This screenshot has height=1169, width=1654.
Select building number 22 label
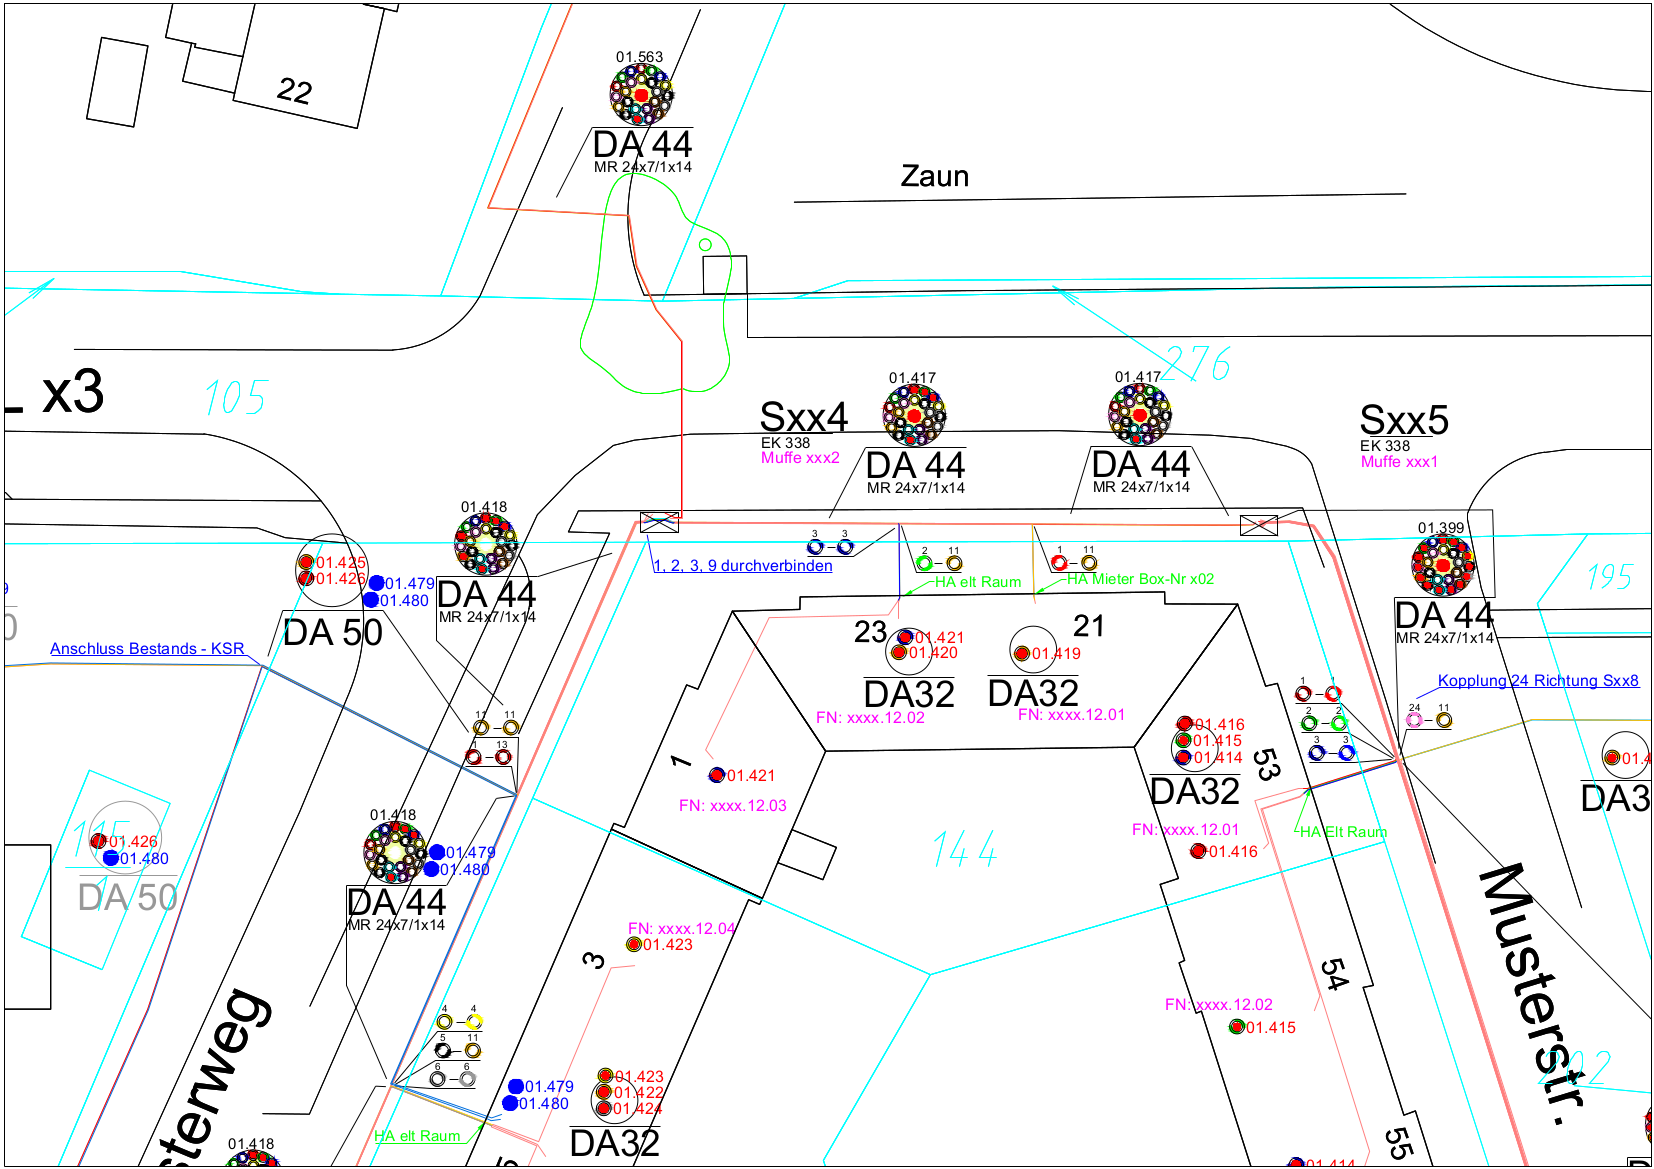click(294, 91)
